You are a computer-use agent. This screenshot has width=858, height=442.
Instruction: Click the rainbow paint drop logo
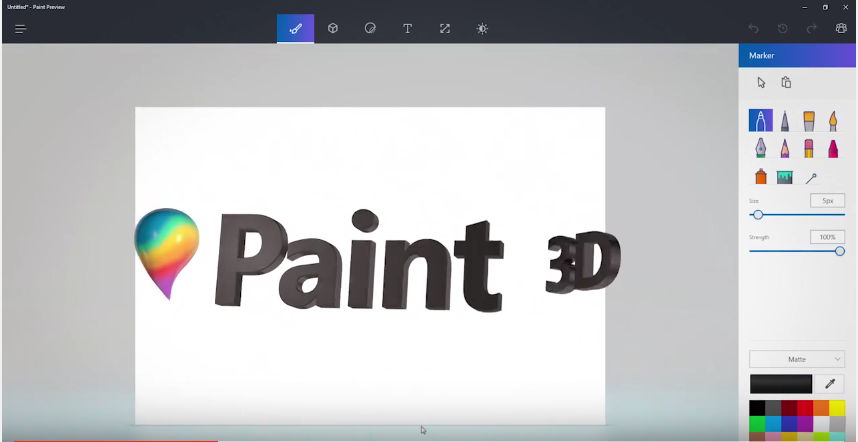pyautogui.click(x=167, y=253)
